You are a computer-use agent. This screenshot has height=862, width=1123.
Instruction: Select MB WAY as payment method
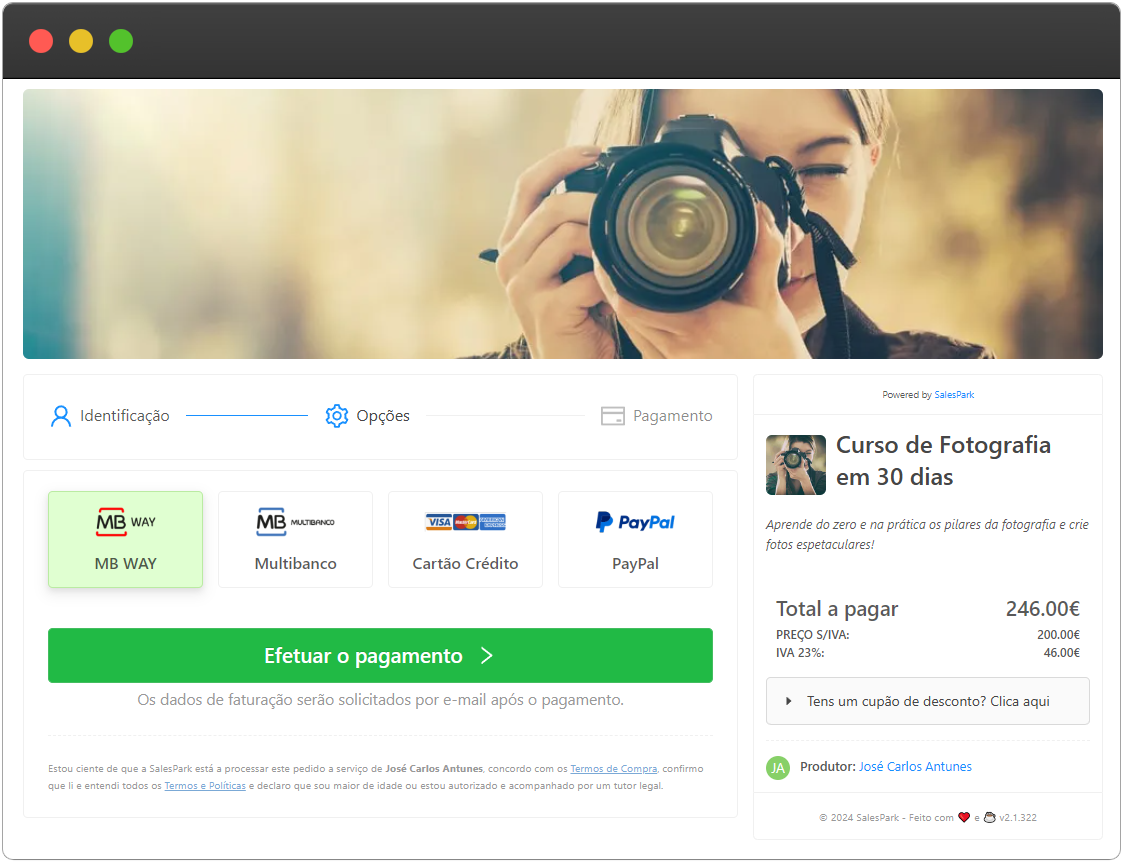click(126, 563)
